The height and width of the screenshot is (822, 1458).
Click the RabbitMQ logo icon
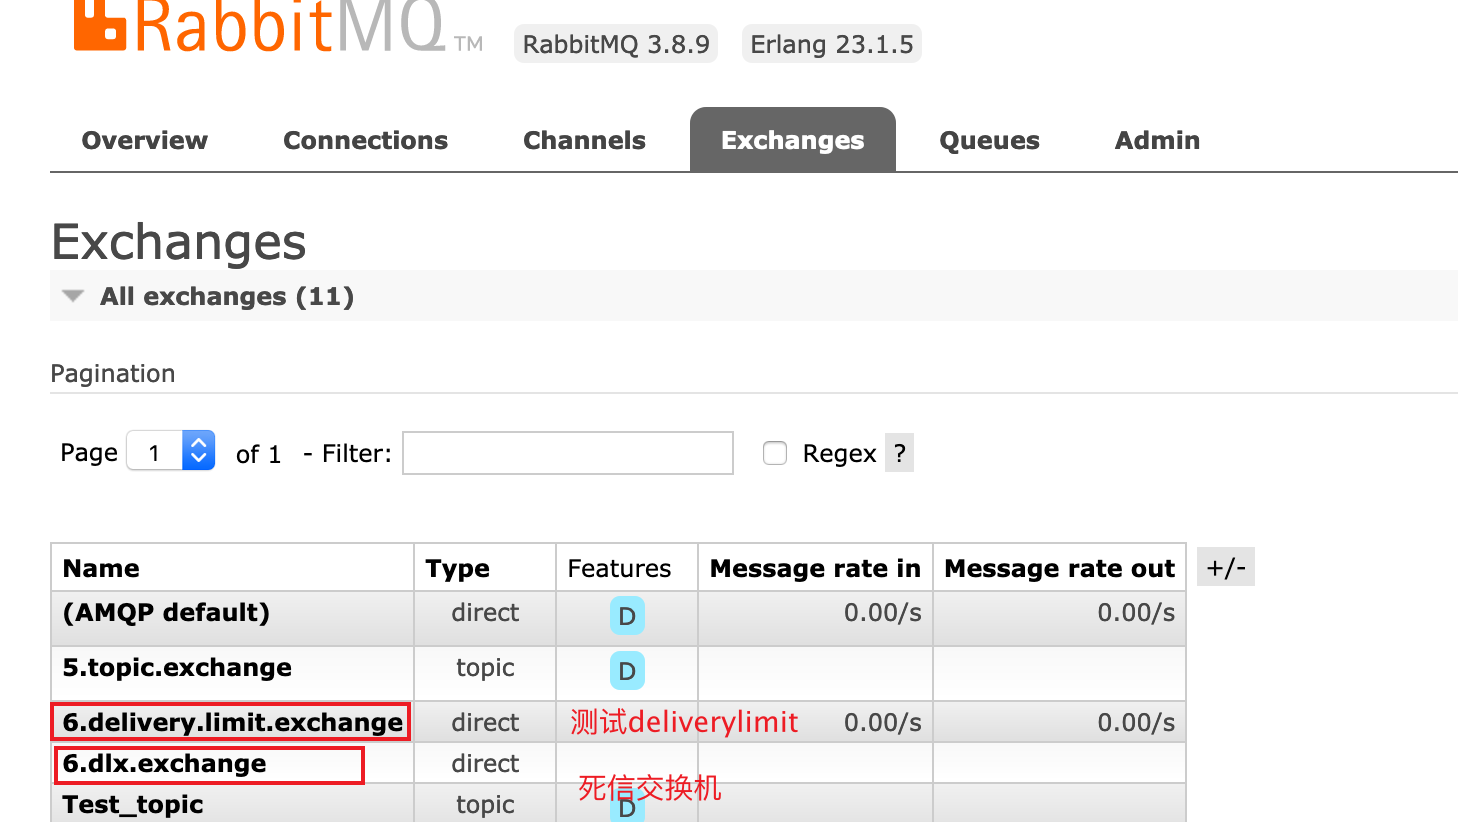pyautogui.click(x=100, y=25)
